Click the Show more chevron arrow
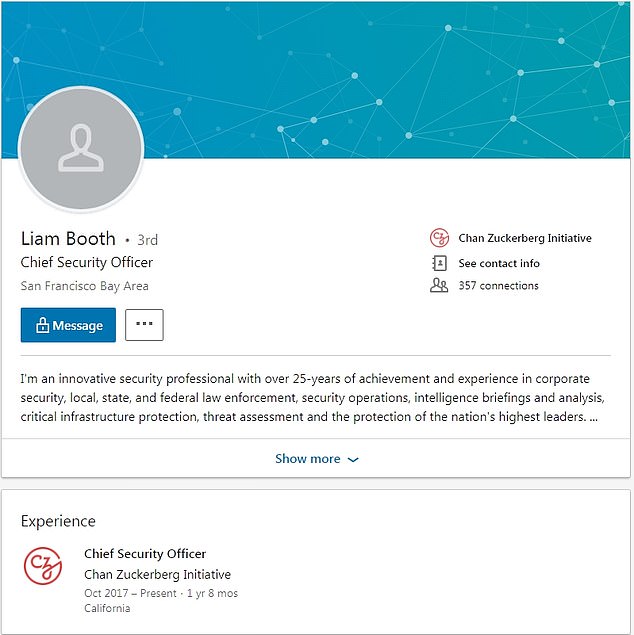The width and height of the screenshot is (634, 635). pos(353,459)
